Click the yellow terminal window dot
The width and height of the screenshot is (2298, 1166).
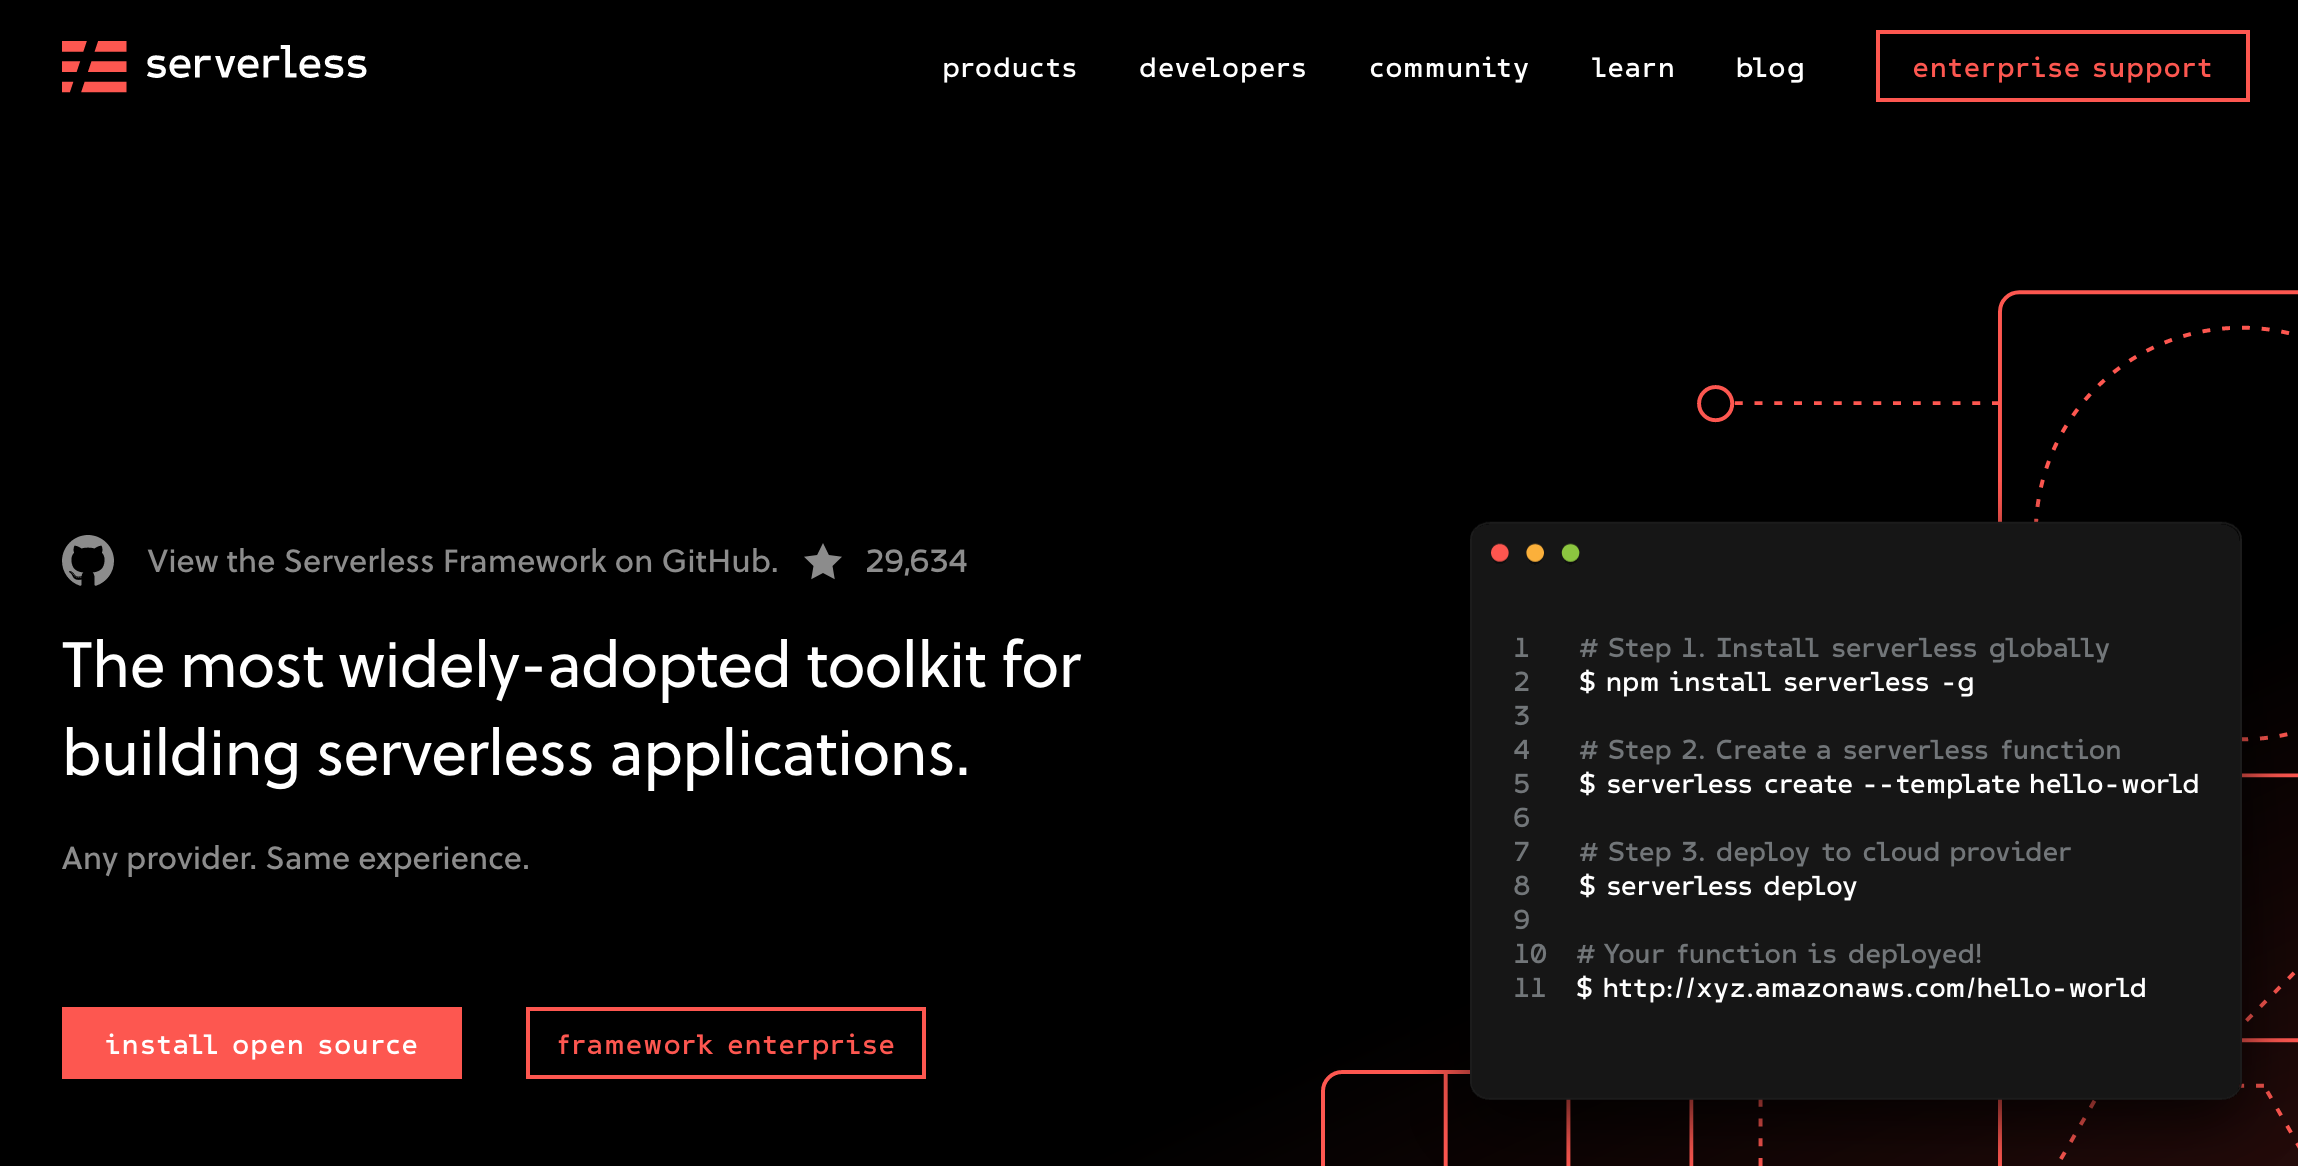pyautogui.click(x=1535, y=553)
